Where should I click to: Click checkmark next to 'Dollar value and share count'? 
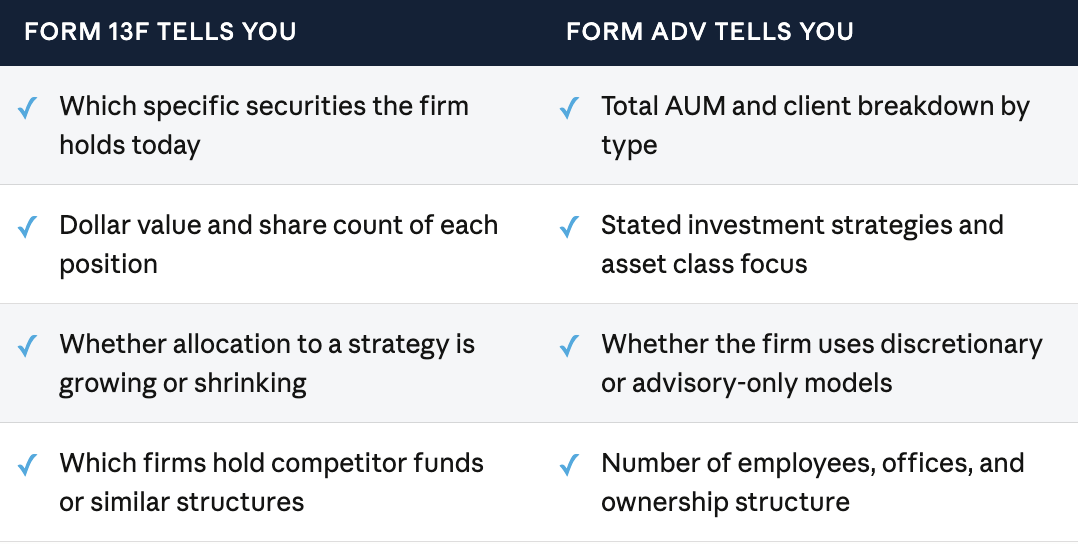pos(27,226)
